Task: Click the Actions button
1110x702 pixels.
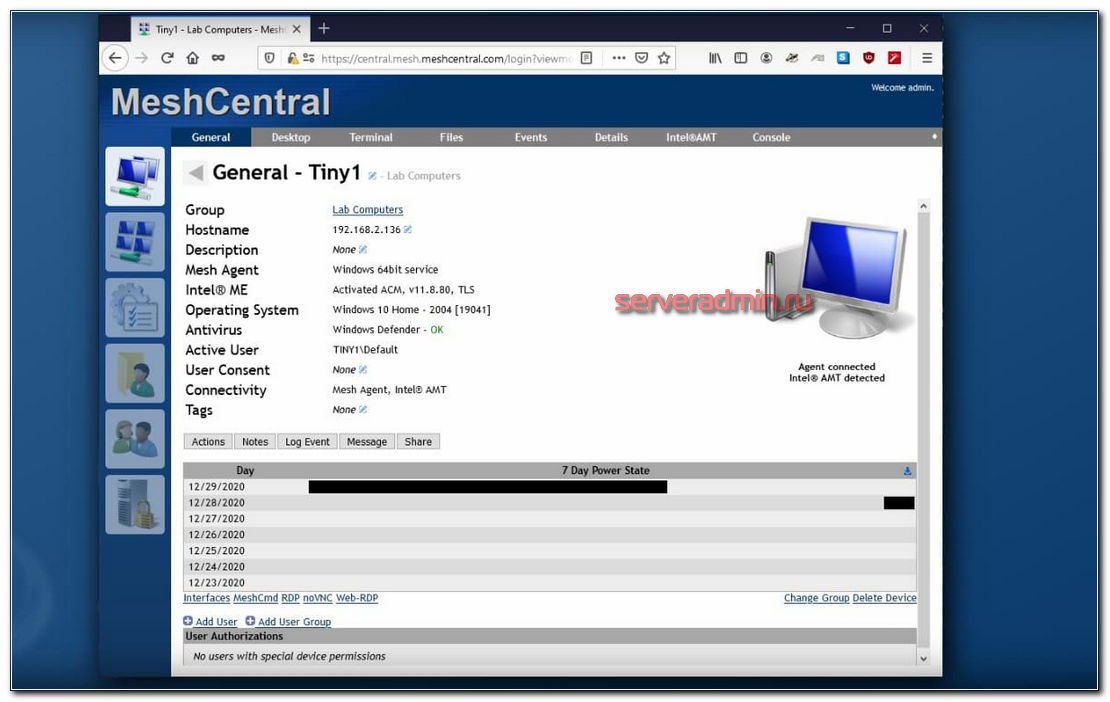Action: (x=208, y=442)
